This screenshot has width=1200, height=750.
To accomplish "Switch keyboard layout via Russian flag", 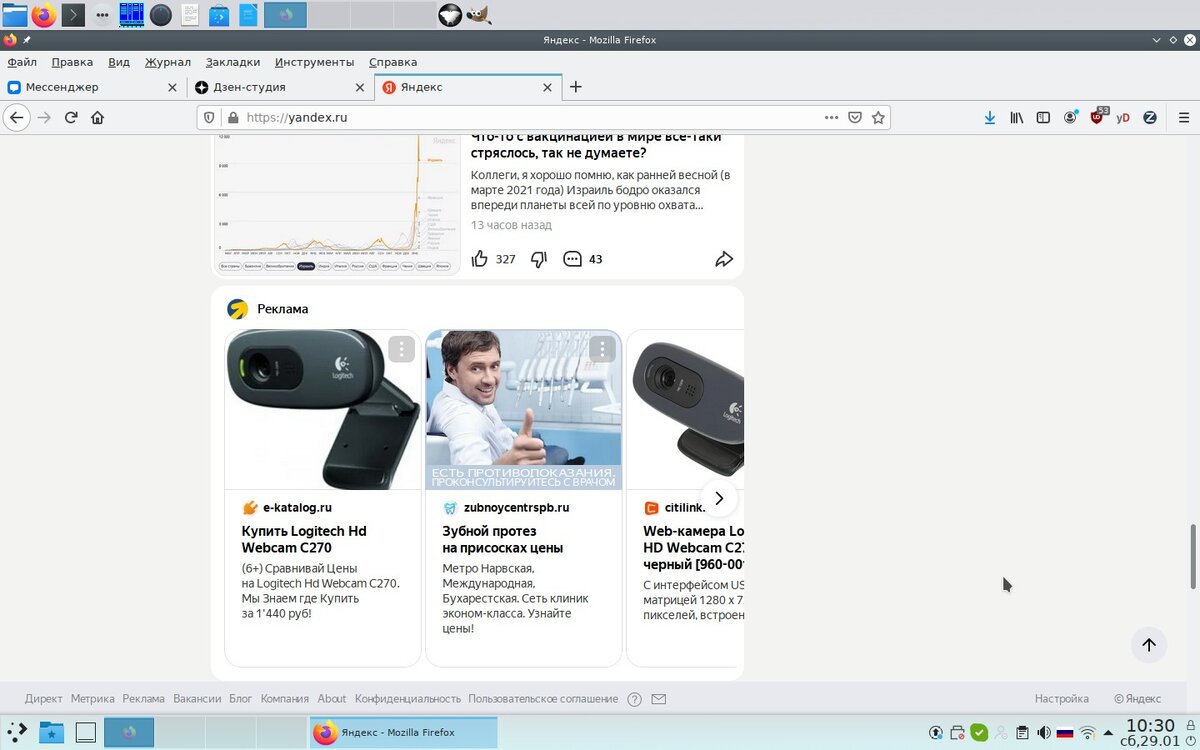I will [1065, 733].
